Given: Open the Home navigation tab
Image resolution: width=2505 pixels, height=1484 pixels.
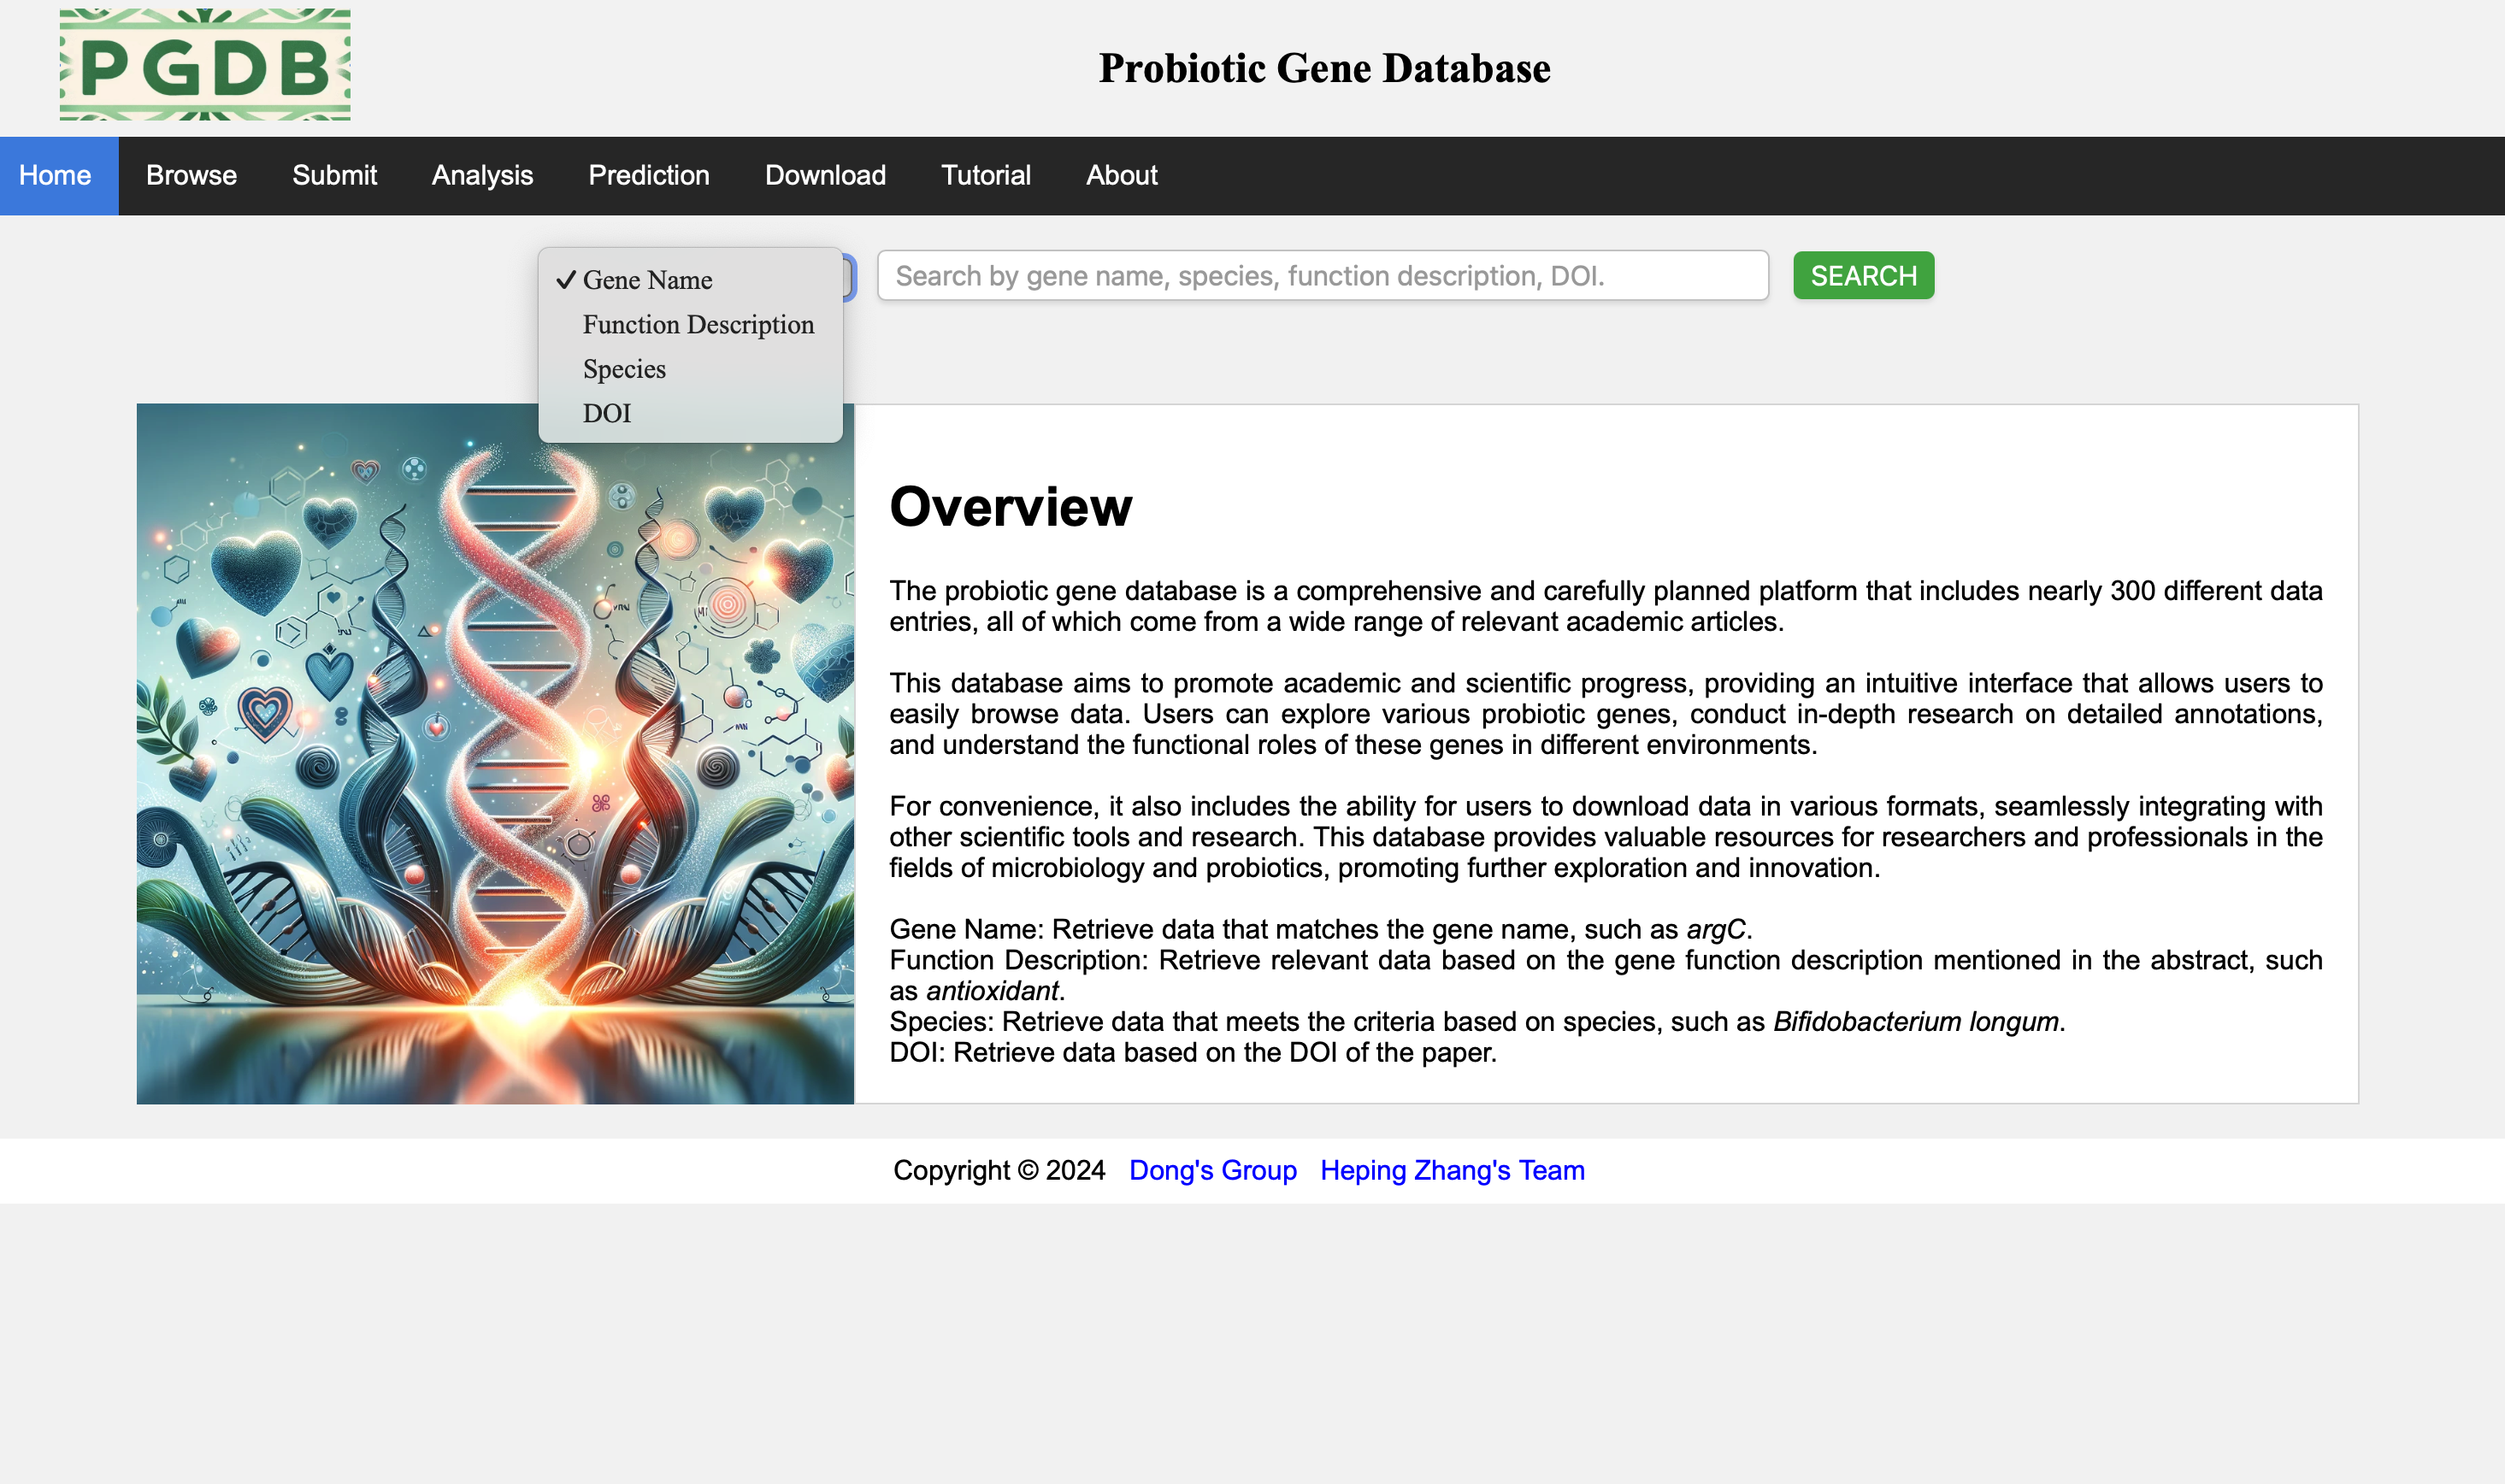Looking at the screenshot, I should [x=56, y=175].
